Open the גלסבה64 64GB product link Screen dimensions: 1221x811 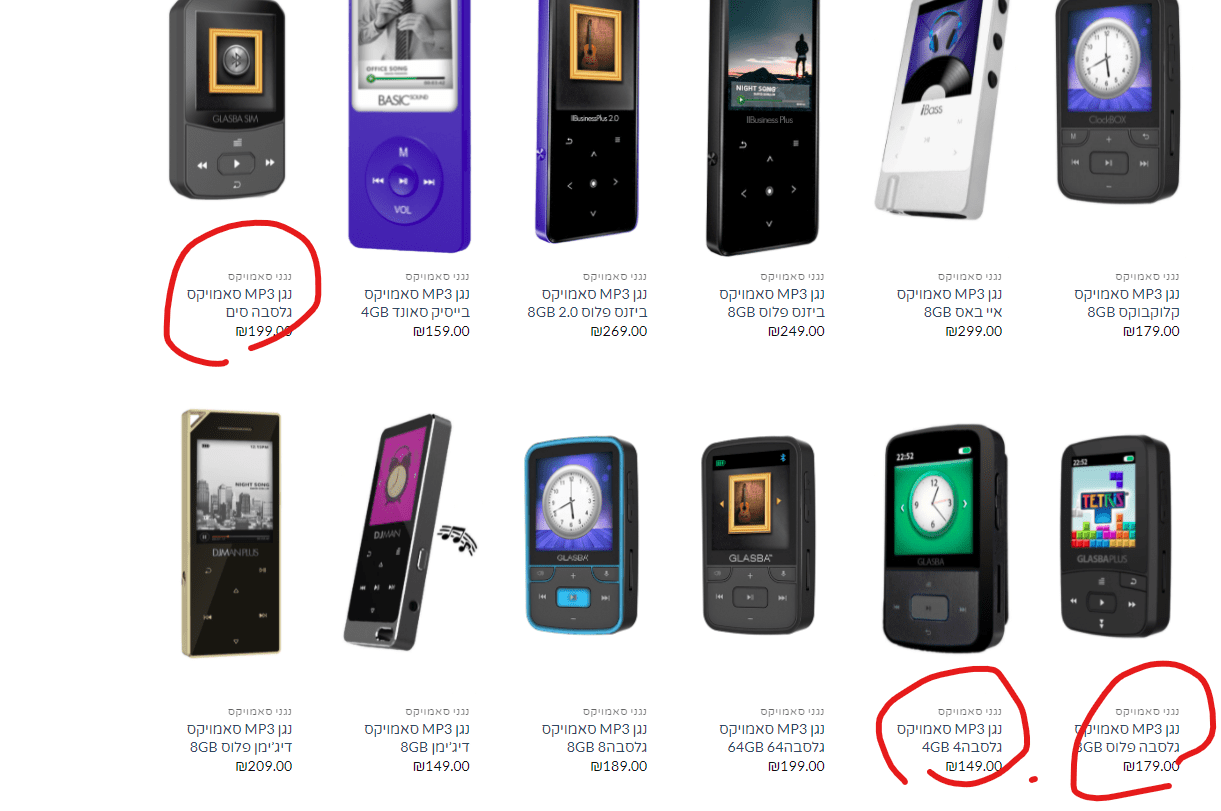click(772, 738)
